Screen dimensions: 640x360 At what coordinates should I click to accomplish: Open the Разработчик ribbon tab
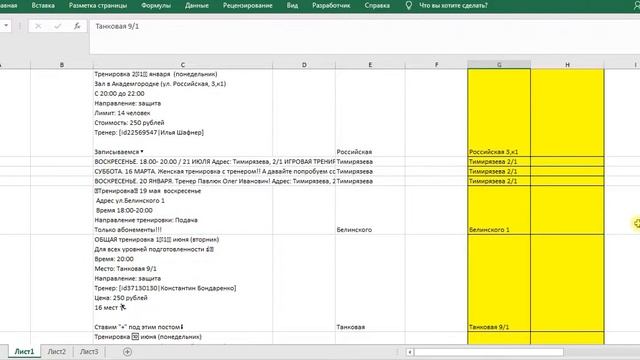coord(331,6)
